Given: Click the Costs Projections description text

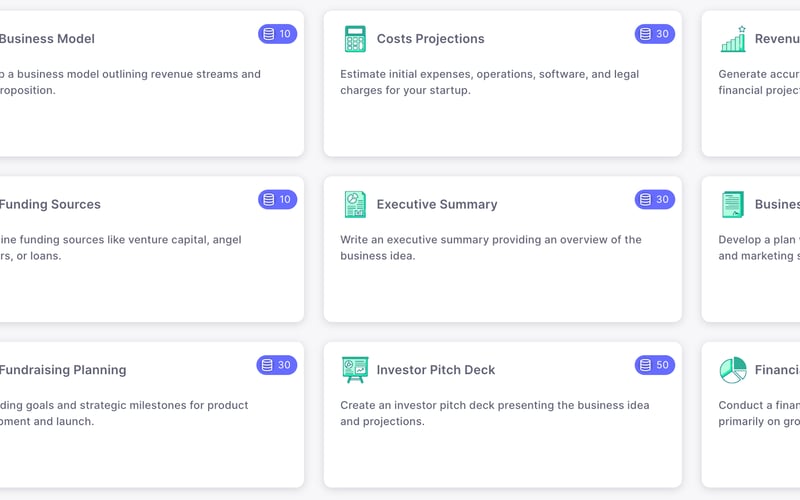Looking at the screenshot, I should (x=489, y=82).
